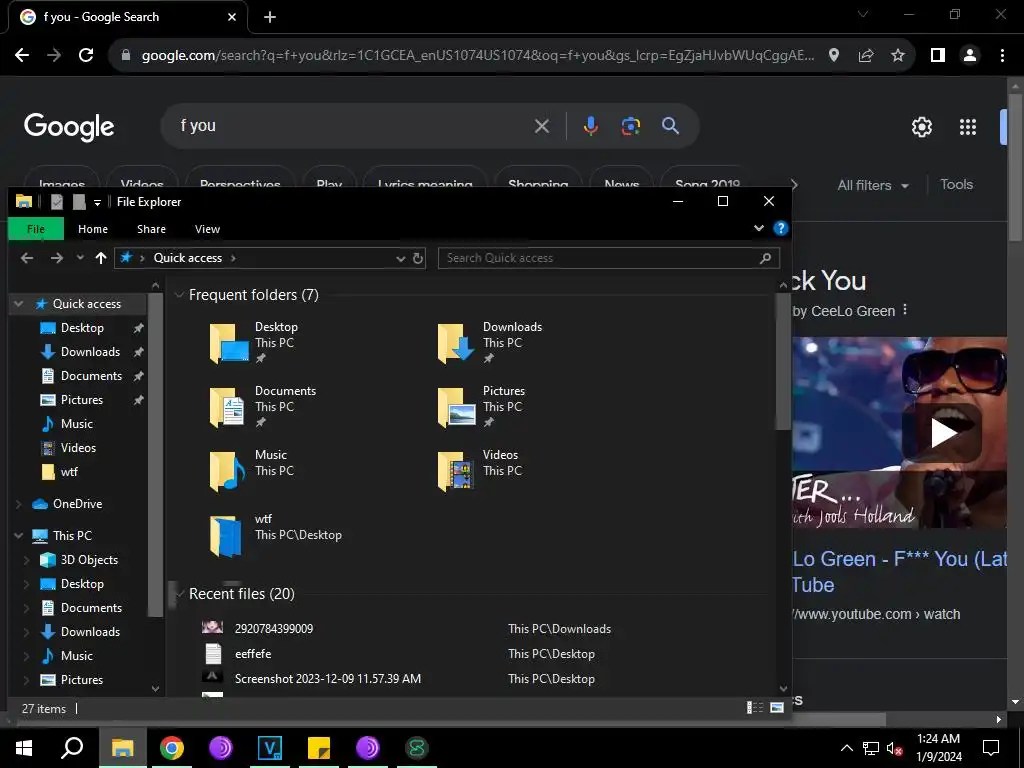Select Music under Quick access sidebar
This screenshot has height=768, width=1024.
point(76,424)
